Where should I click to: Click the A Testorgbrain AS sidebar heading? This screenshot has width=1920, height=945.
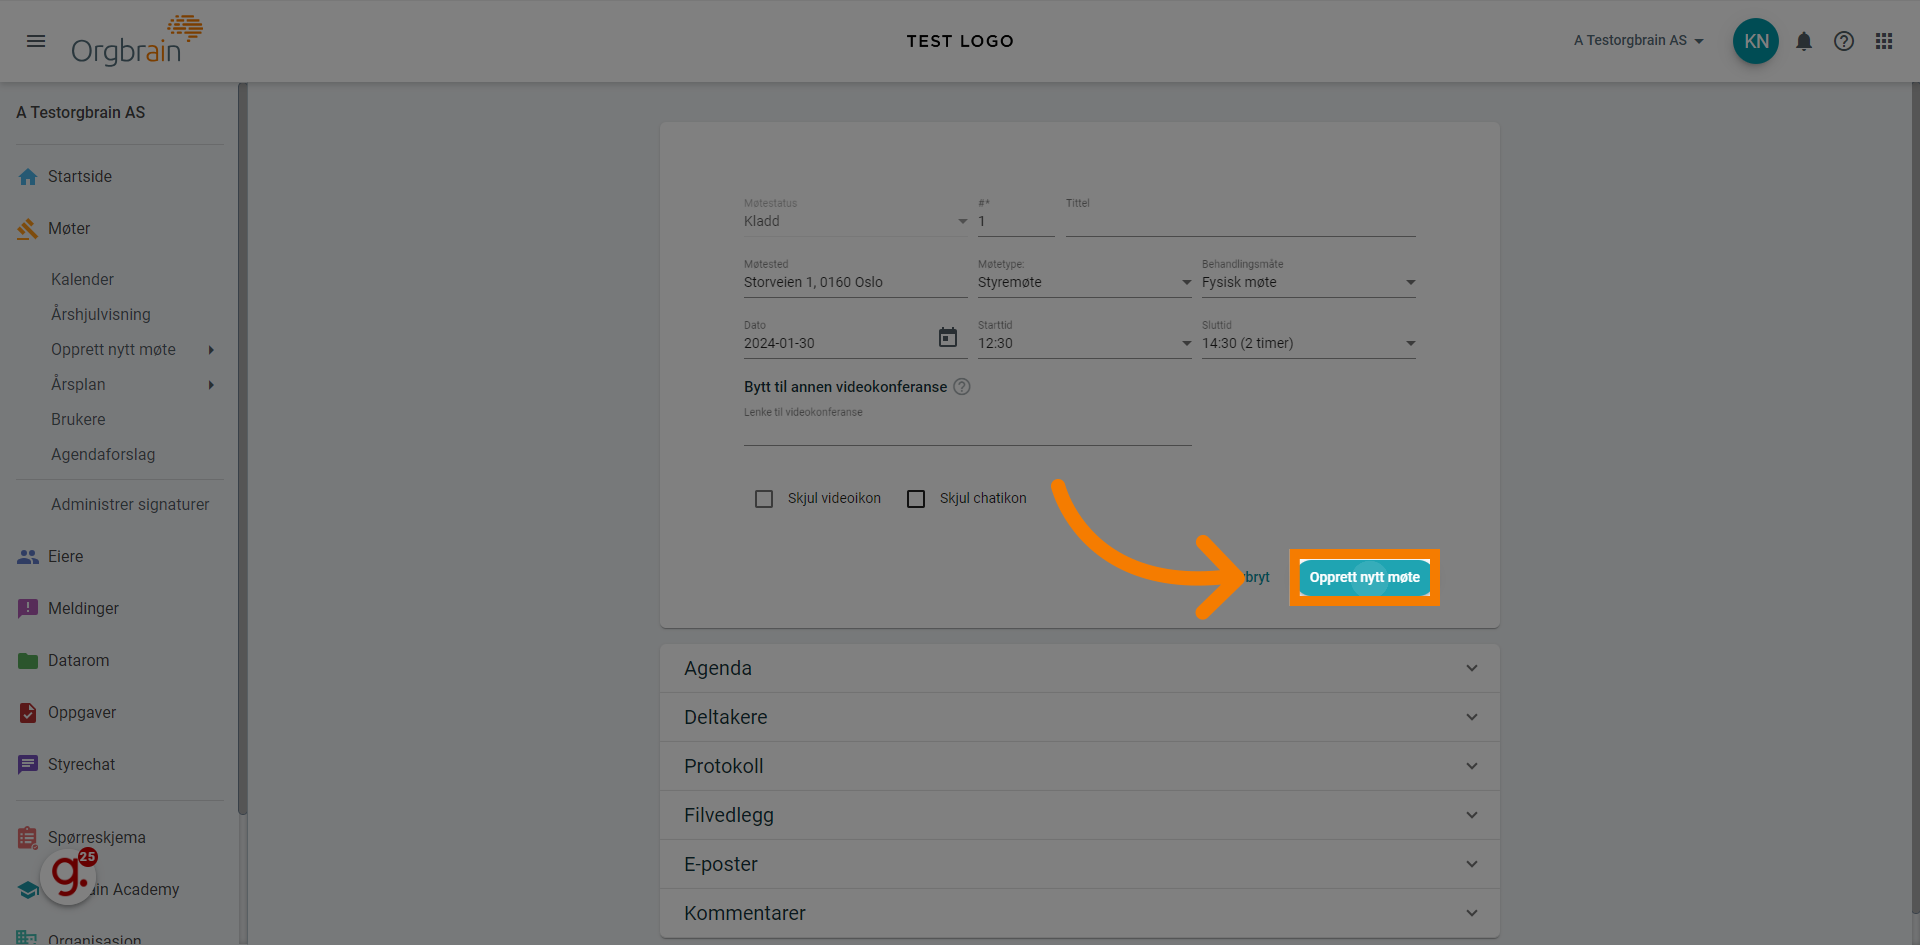pos(80,112)
